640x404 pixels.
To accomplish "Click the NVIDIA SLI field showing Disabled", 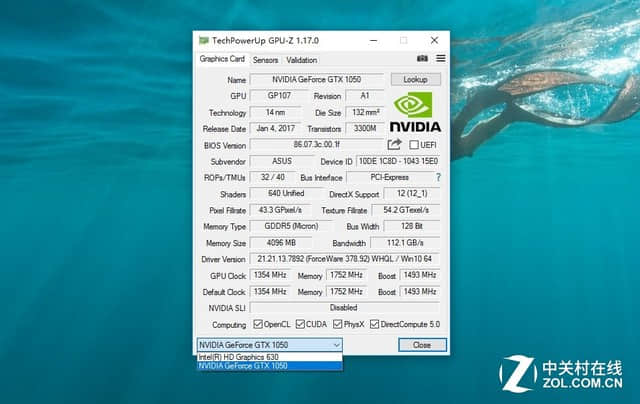I will click(x=345, y=308).
